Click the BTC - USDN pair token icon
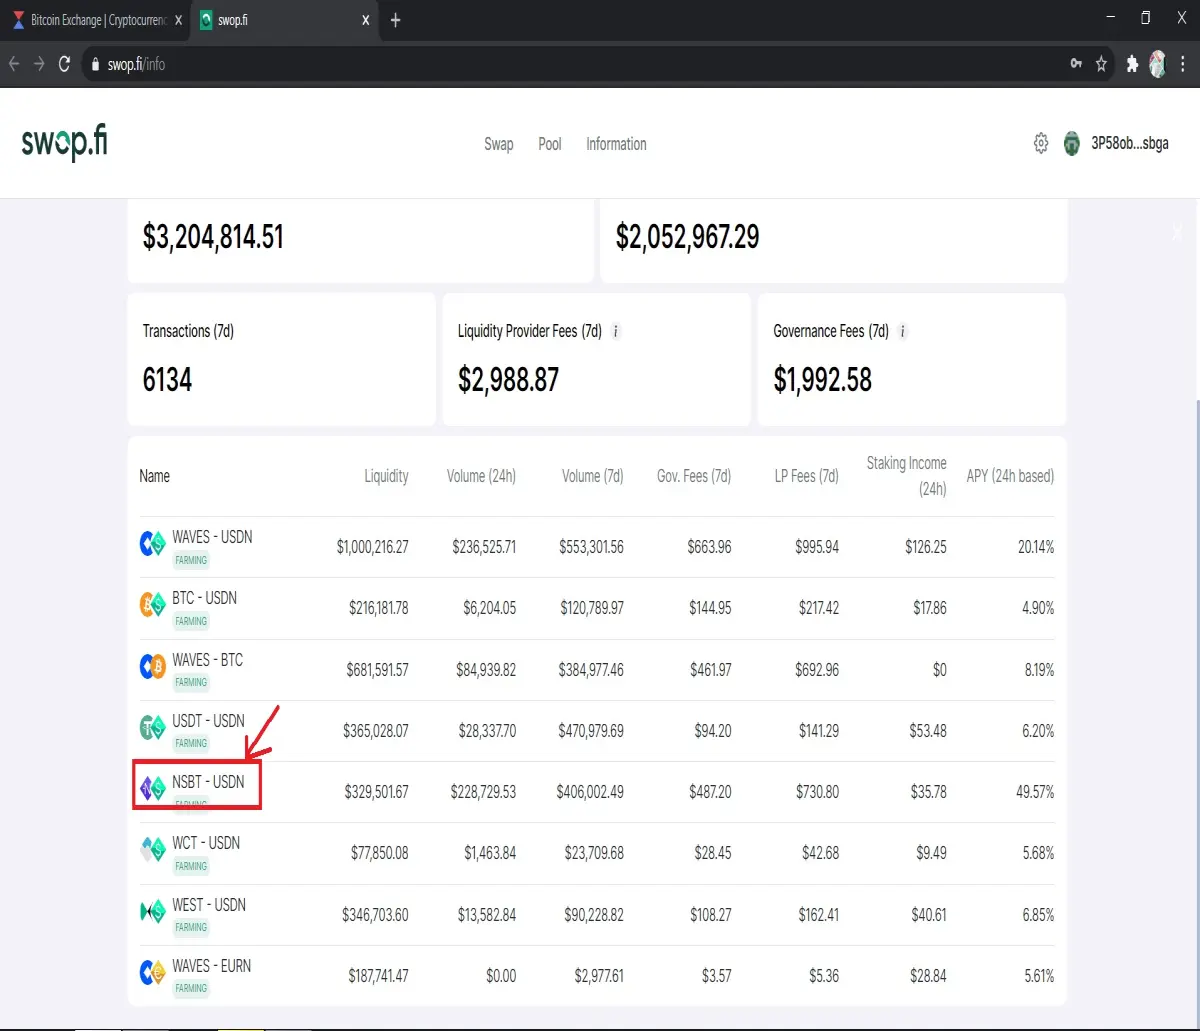The image size is (1200, 1031). [152, 605]
